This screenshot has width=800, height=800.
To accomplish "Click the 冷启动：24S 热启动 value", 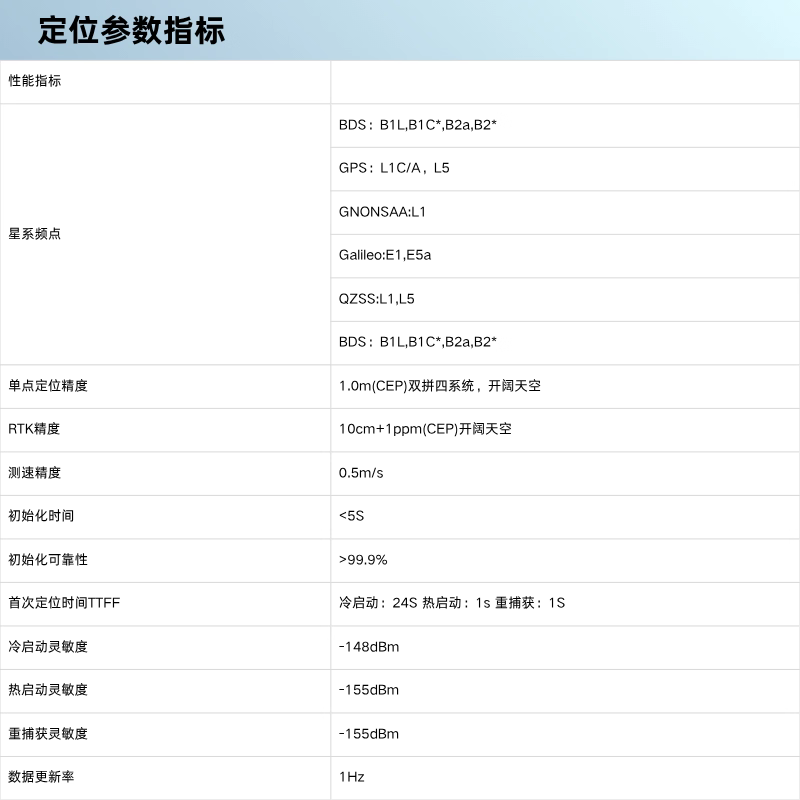I will pyautogui.click(x=452, y=603).
